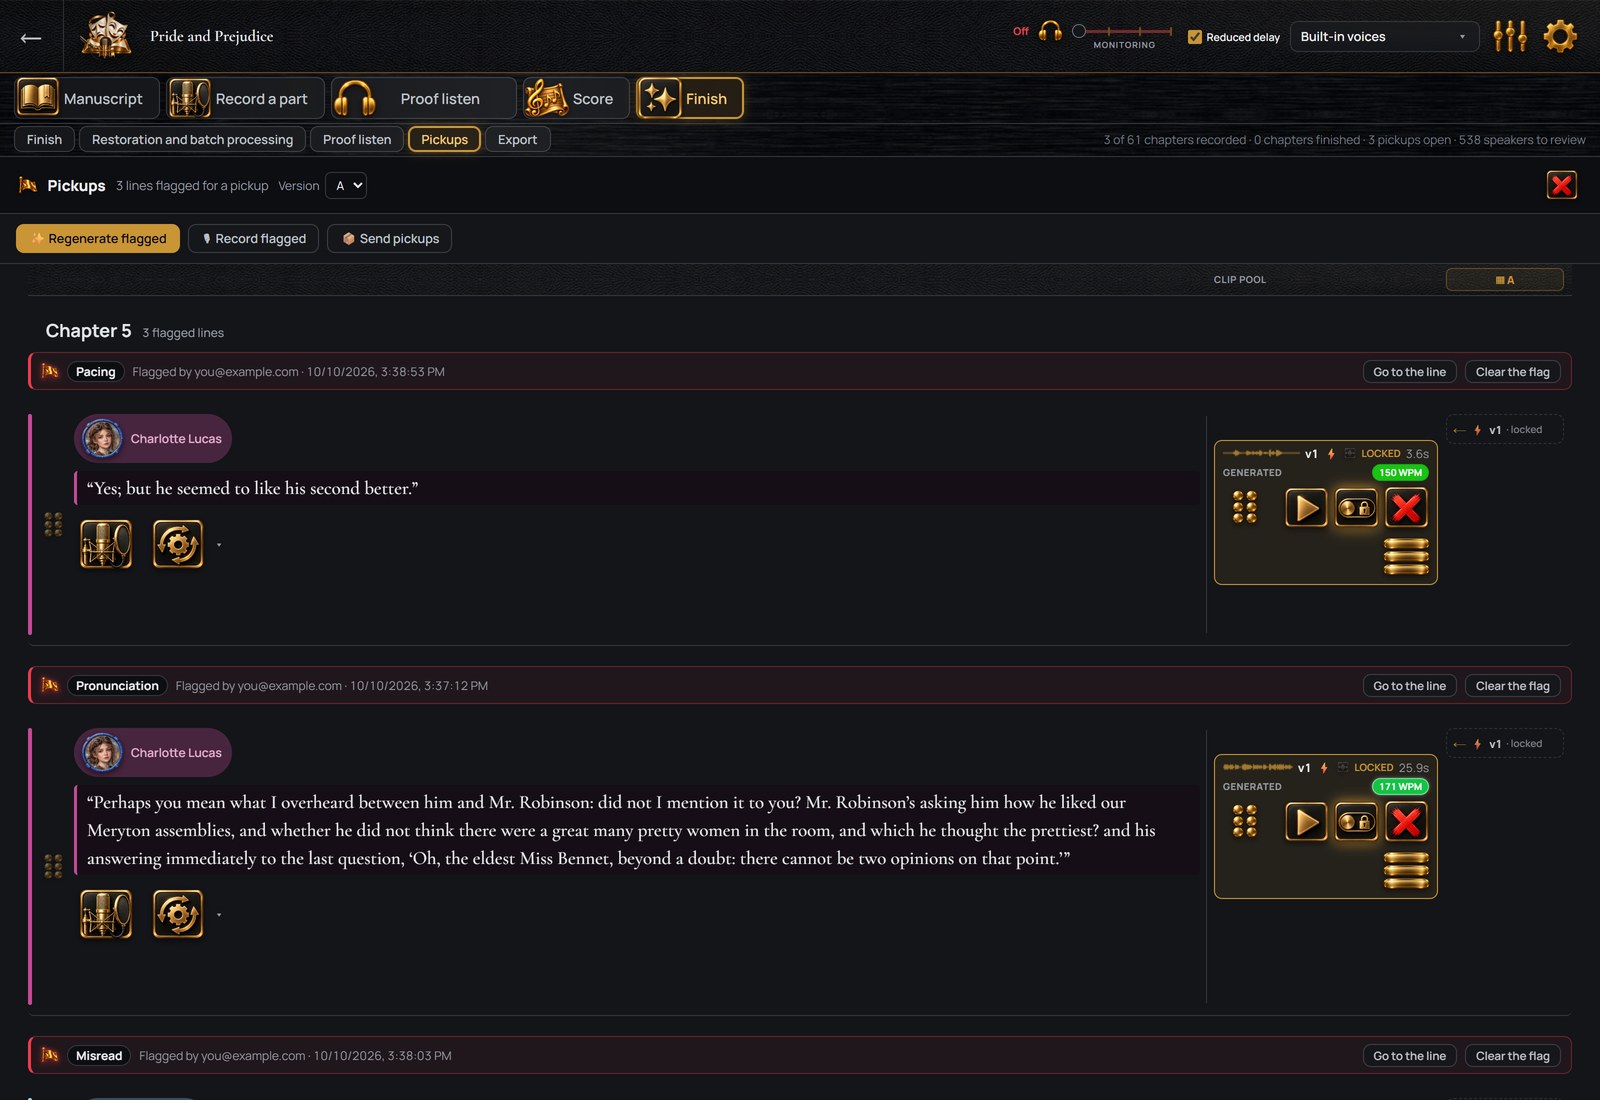Clear the flag on the Pronunciation pickup

point(1512,686)
